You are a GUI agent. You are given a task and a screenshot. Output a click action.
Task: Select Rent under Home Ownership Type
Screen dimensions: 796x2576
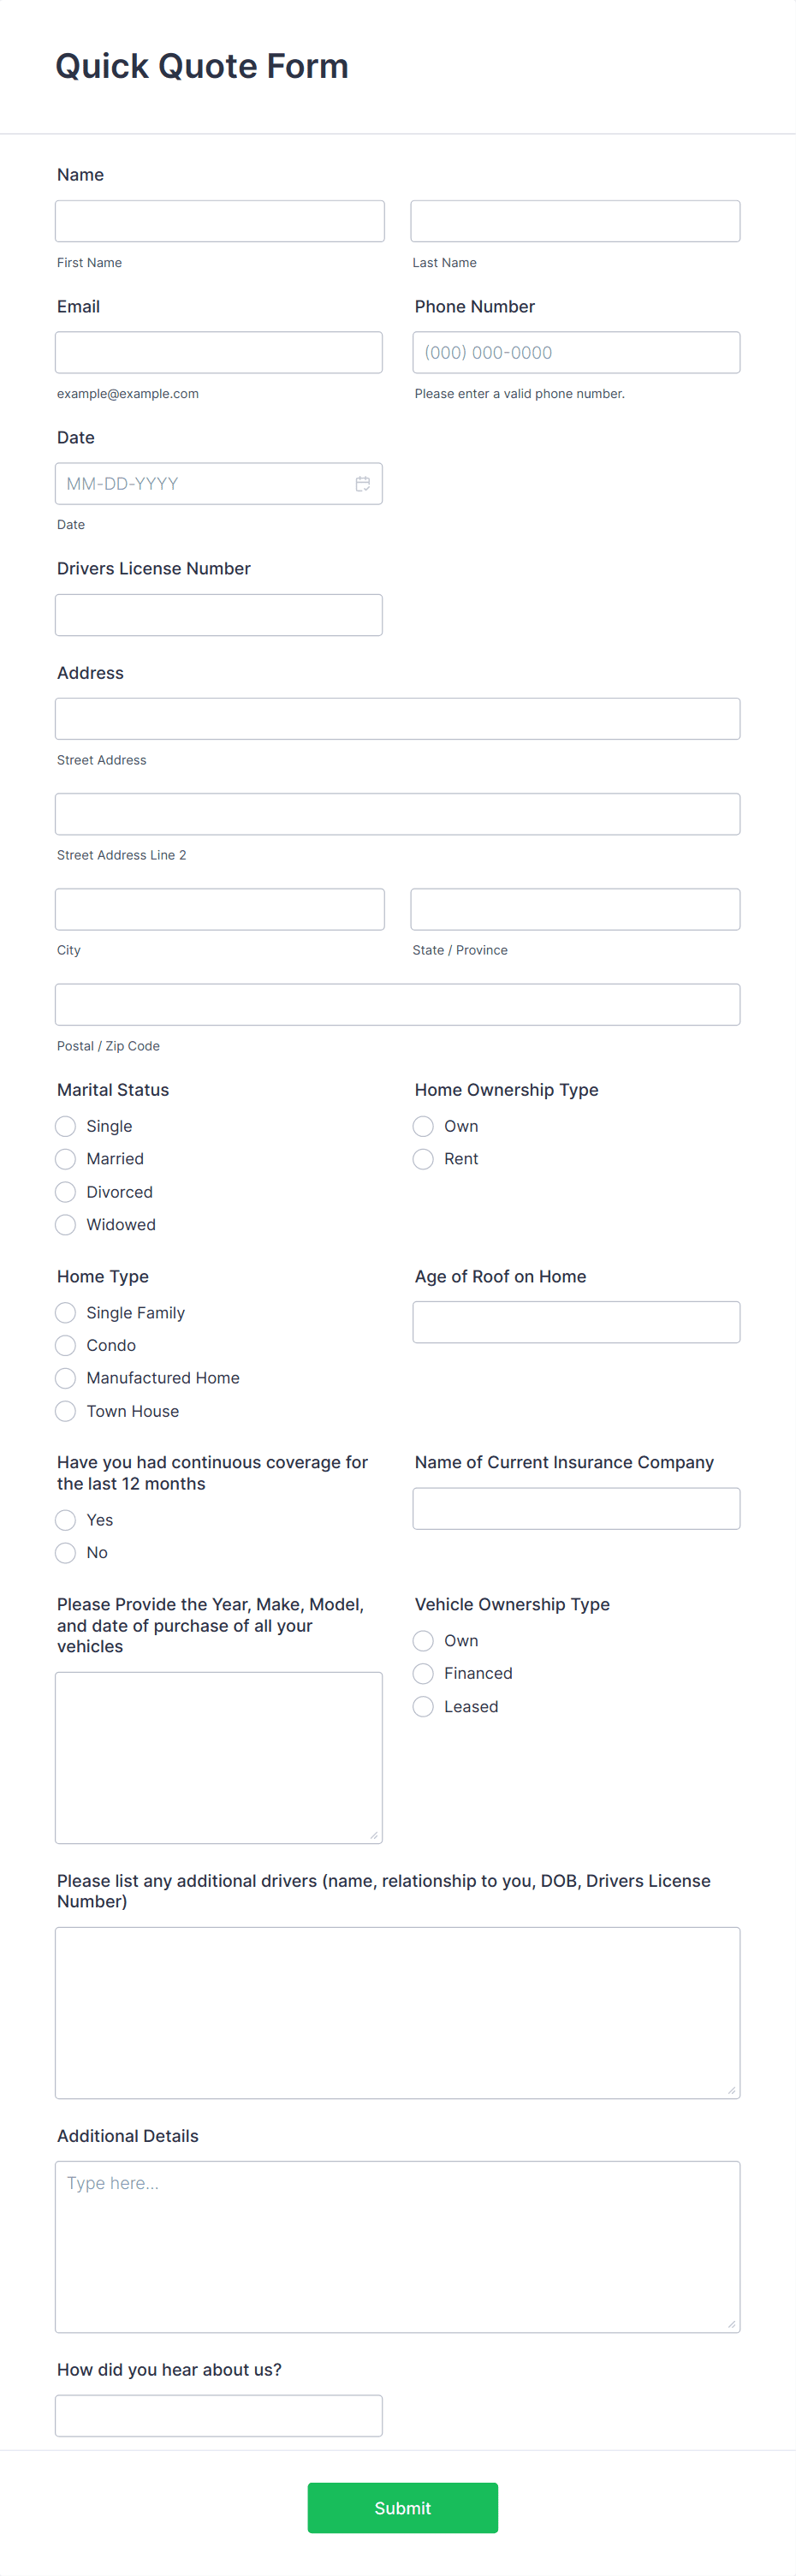[422, 1158]
